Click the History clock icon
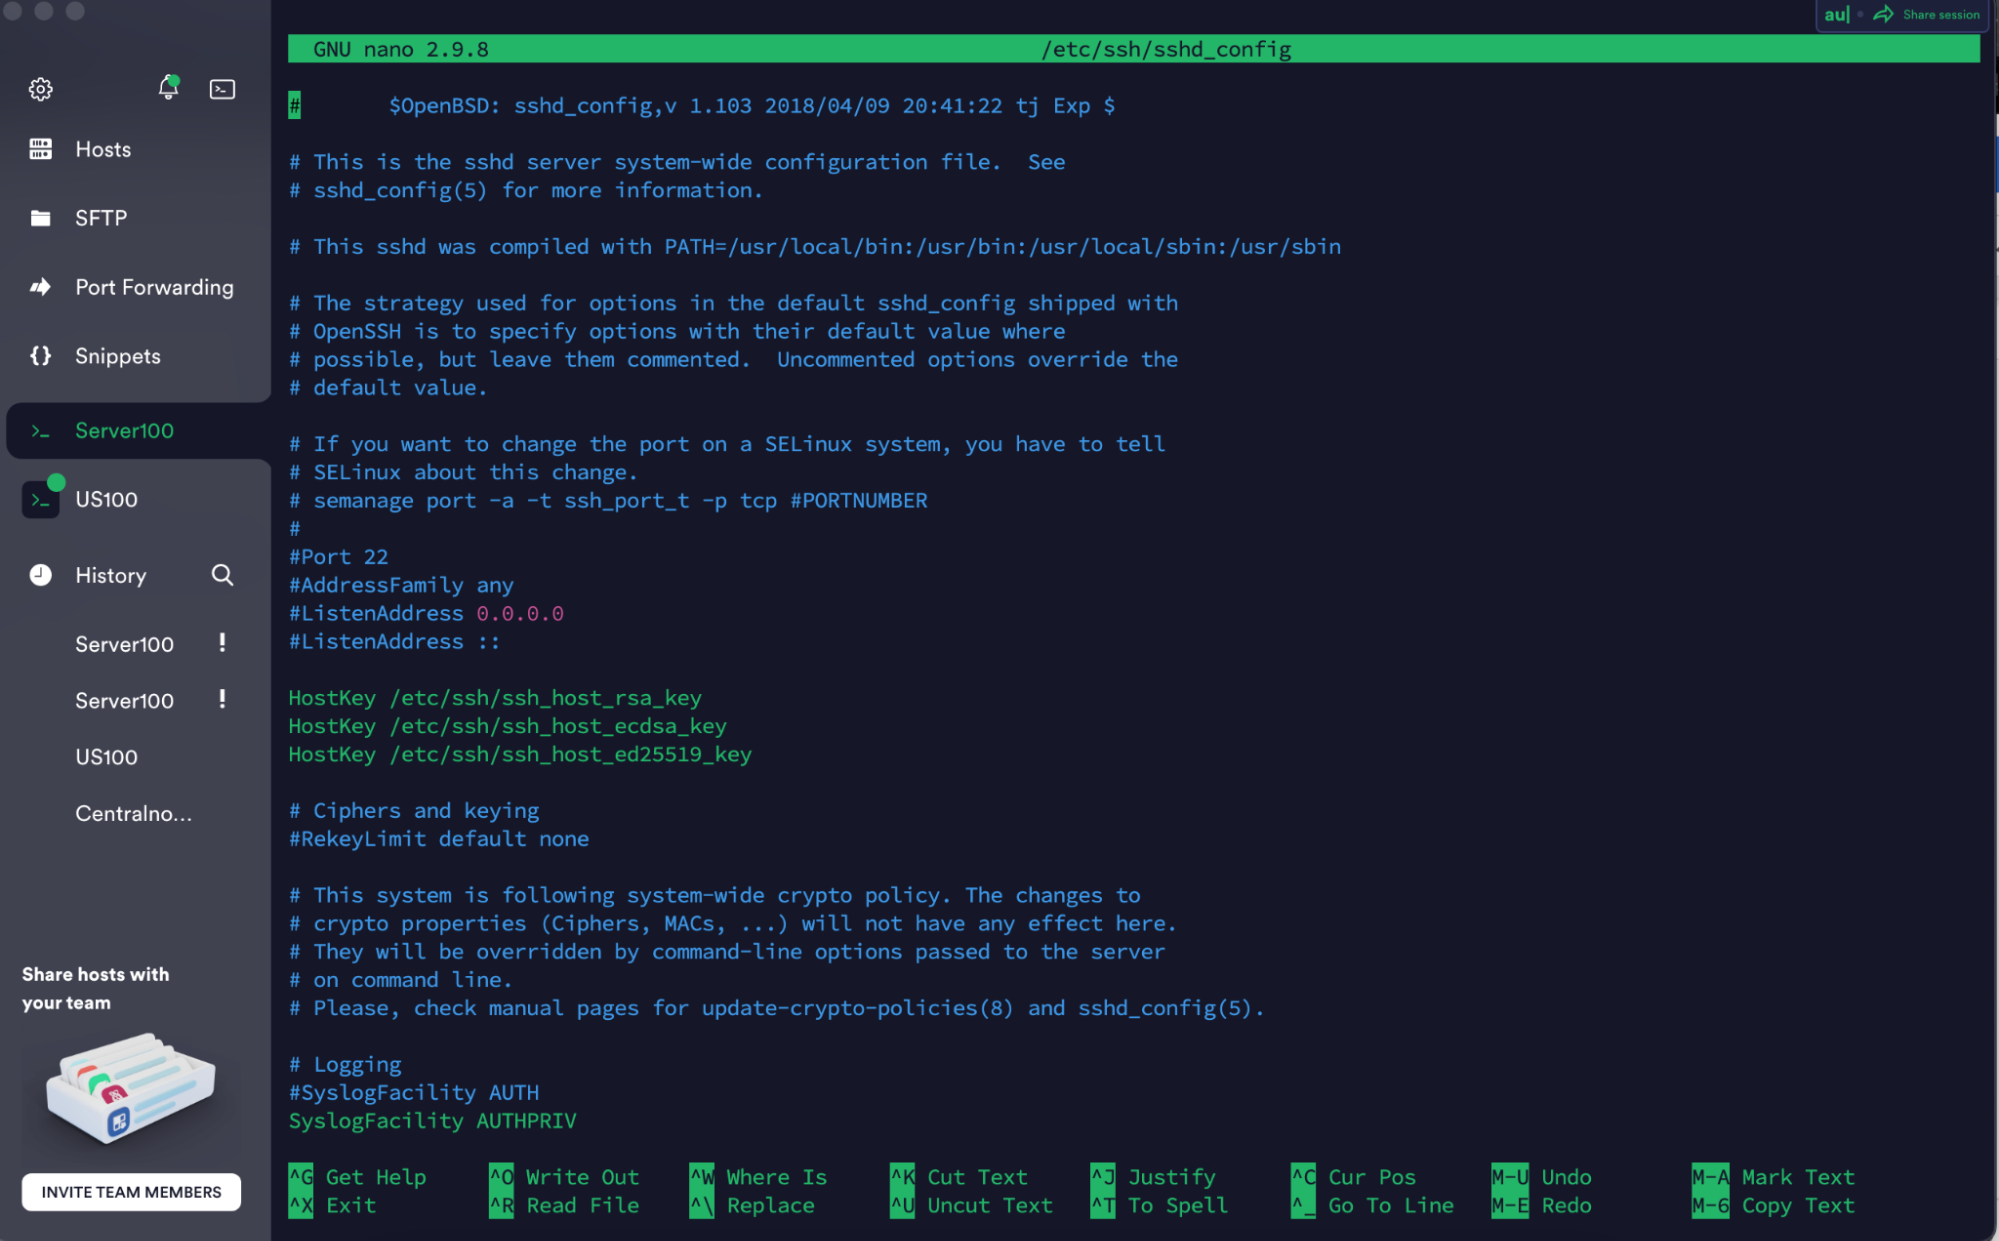 point(40,575)
